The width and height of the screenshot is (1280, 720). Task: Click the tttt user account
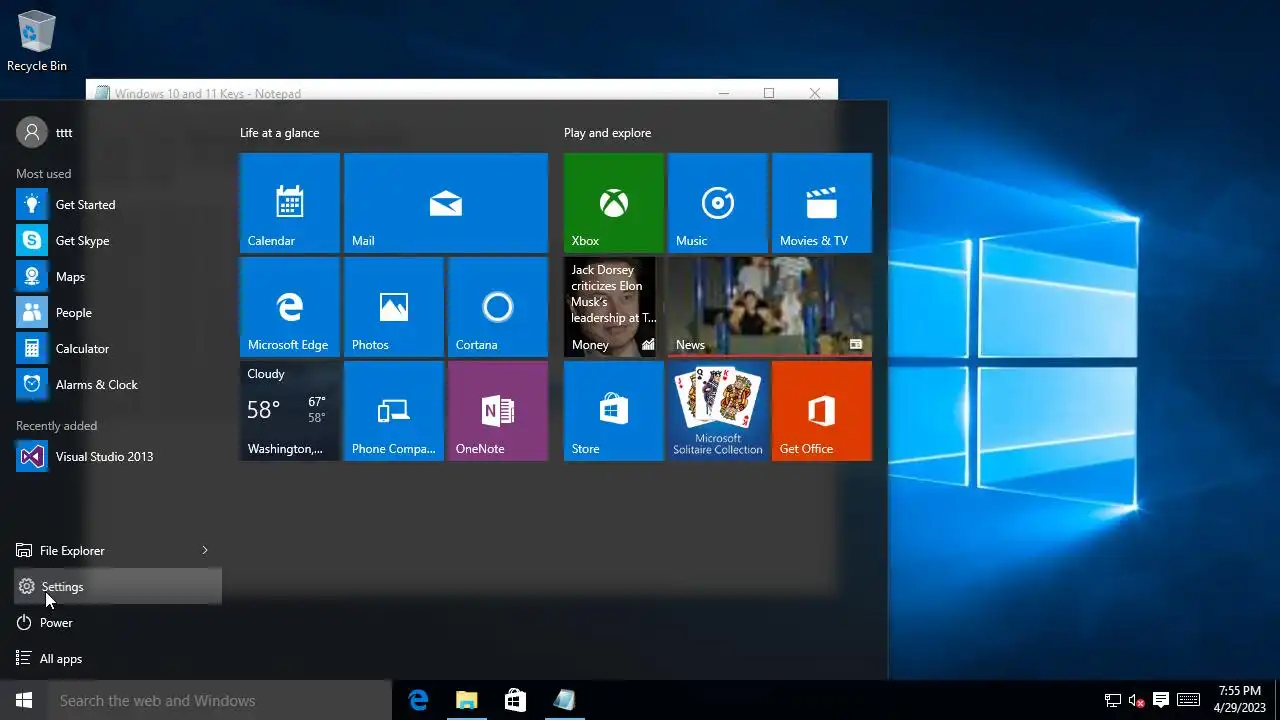tap(46, 132)
